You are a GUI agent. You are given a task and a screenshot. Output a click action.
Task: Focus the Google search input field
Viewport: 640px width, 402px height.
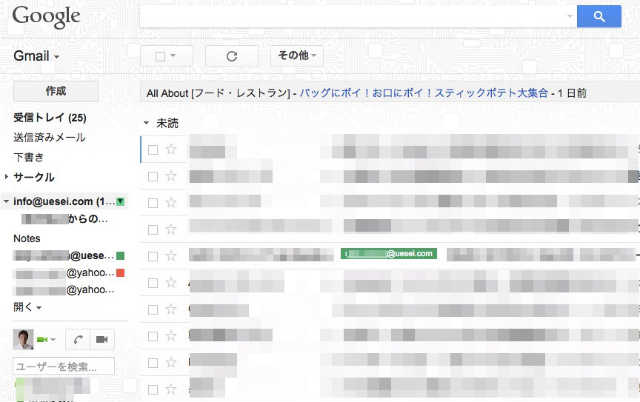pyautogui.click(x=353, y=16)
